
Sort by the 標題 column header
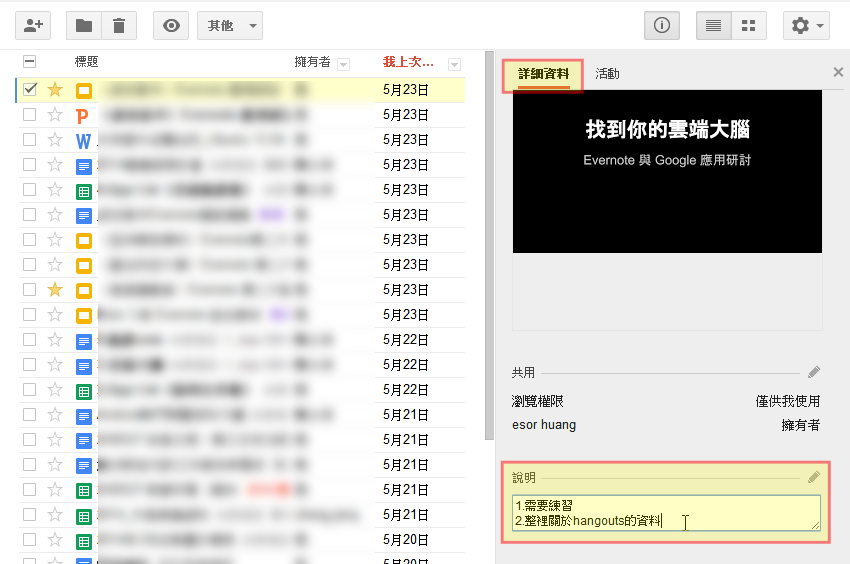point(86,62)
